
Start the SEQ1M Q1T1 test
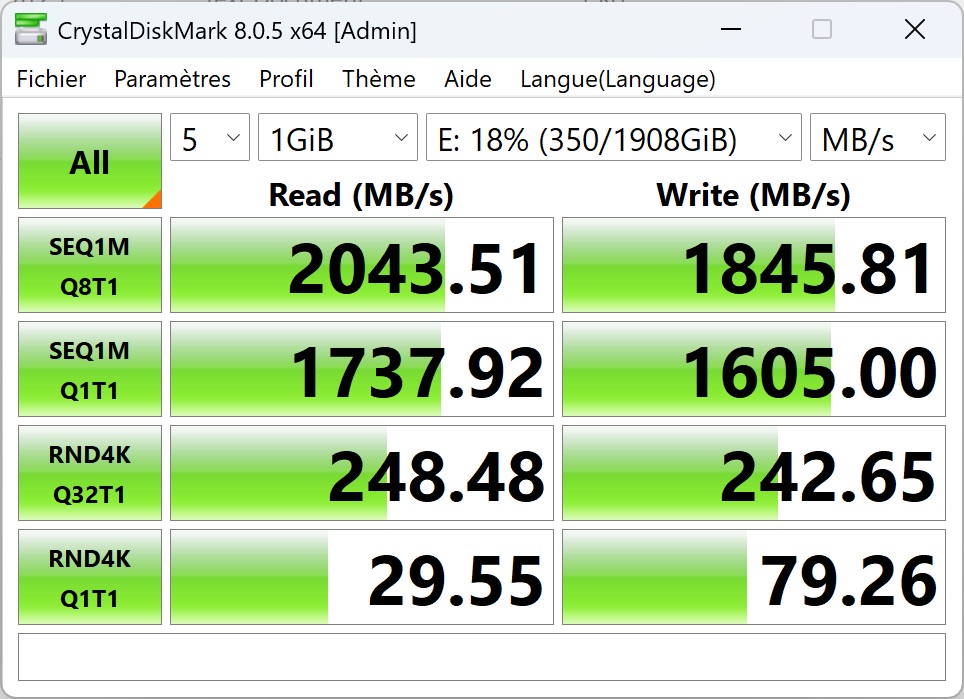(90, 370)
